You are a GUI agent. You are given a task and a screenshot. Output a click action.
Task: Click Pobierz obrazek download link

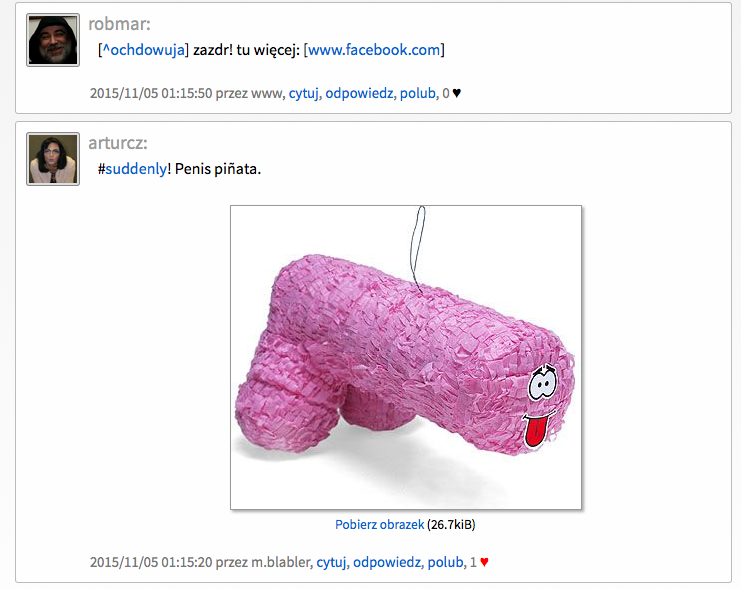tap(379, 525)
